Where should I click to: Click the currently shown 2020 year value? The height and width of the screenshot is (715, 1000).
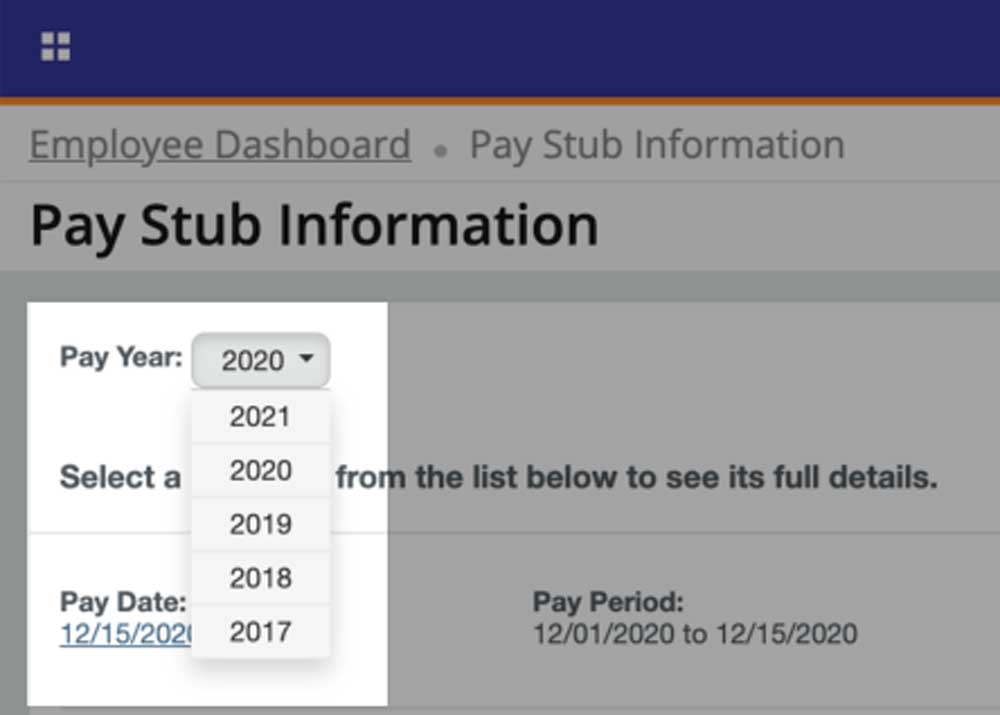(x=255, y=361)
